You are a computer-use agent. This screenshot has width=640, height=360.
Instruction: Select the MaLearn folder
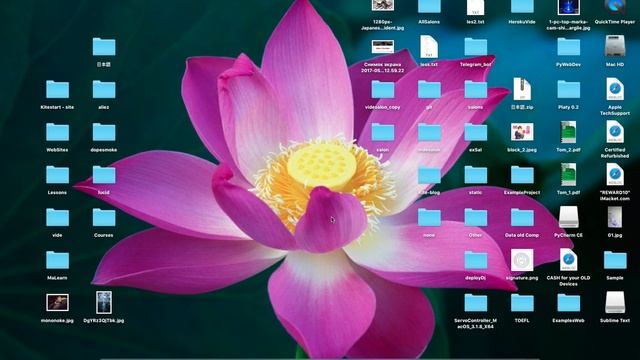[x=57, y=260]
